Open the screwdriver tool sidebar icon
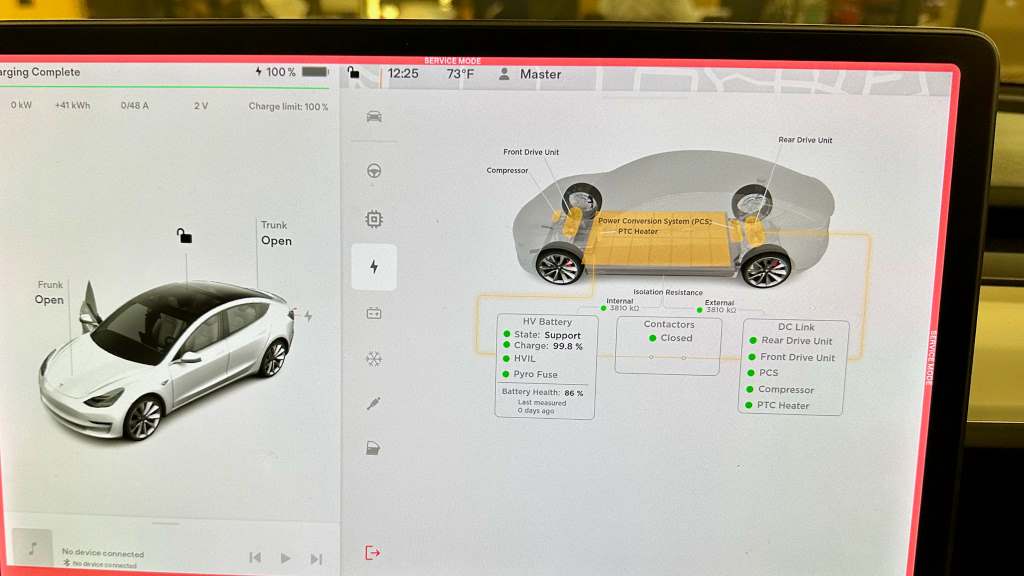This screenshot has height=576, width=1024. tap(374, 403)
